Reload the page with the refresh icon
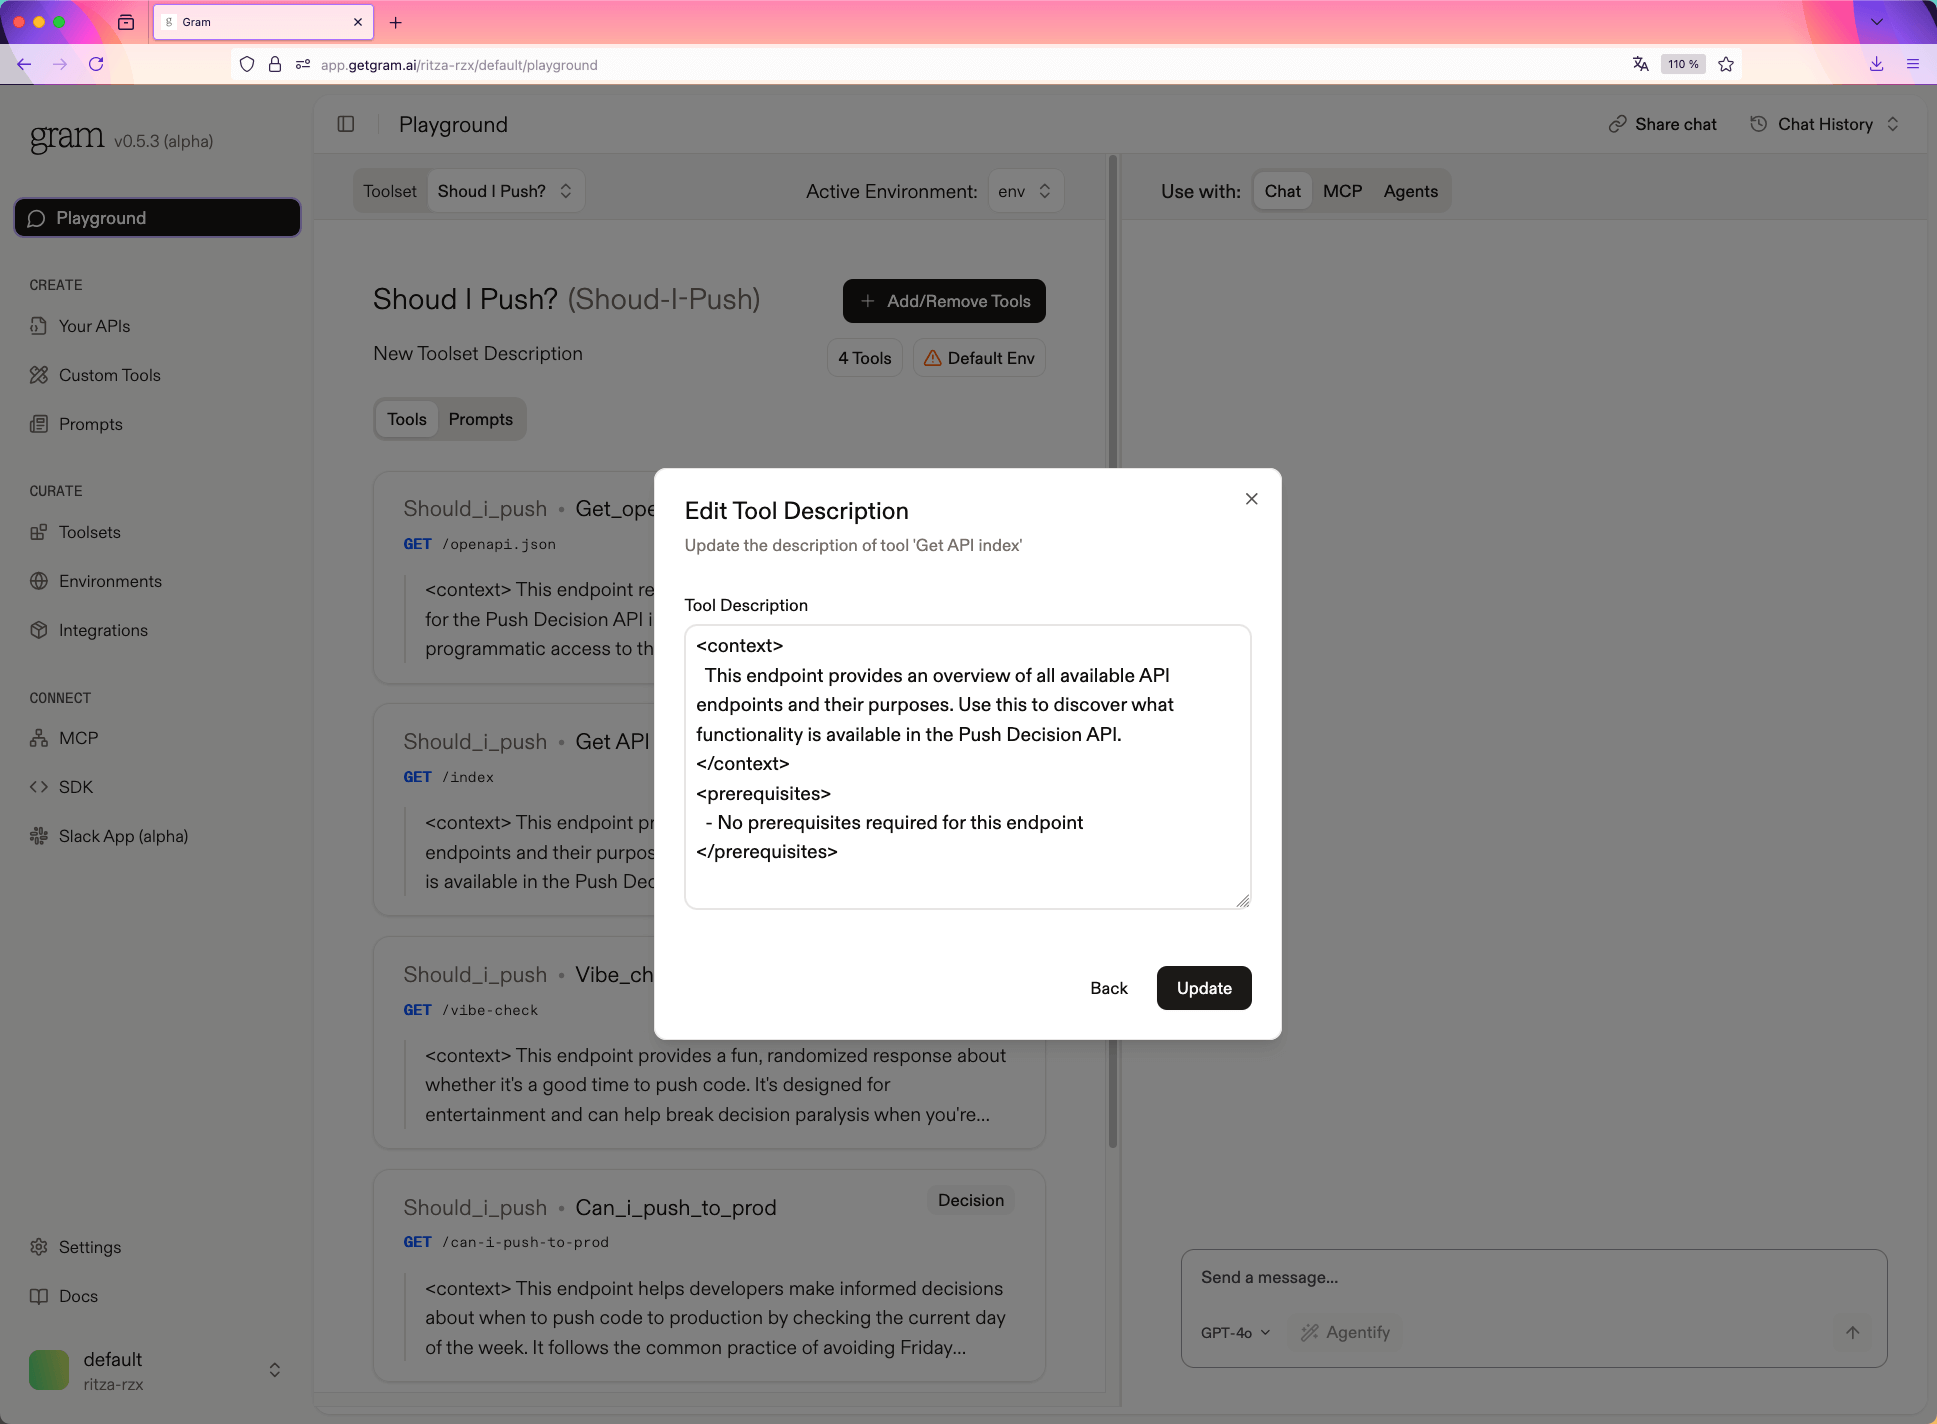The image size is (1937, 1424). [x=96, y=64]
